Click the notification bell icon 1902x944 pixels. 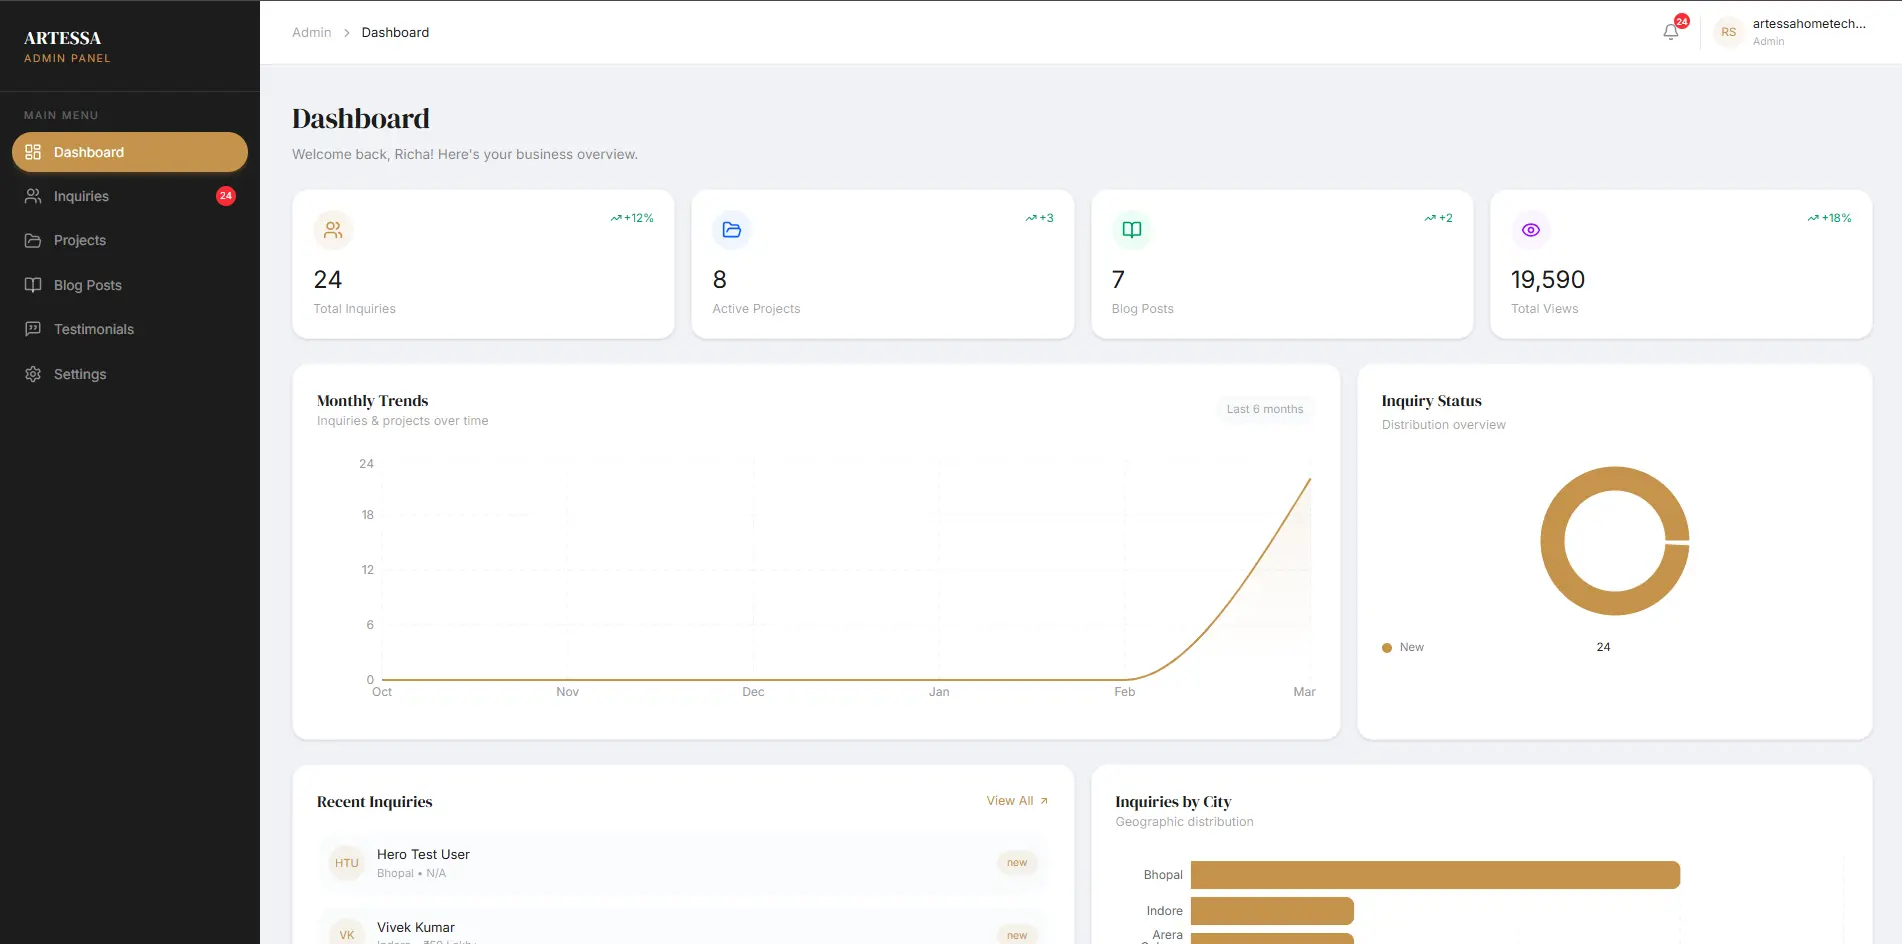coord(1670,32)
